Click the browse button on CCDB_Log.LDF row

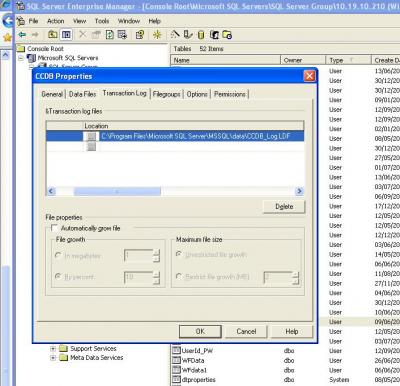click(x=91, y=136)
